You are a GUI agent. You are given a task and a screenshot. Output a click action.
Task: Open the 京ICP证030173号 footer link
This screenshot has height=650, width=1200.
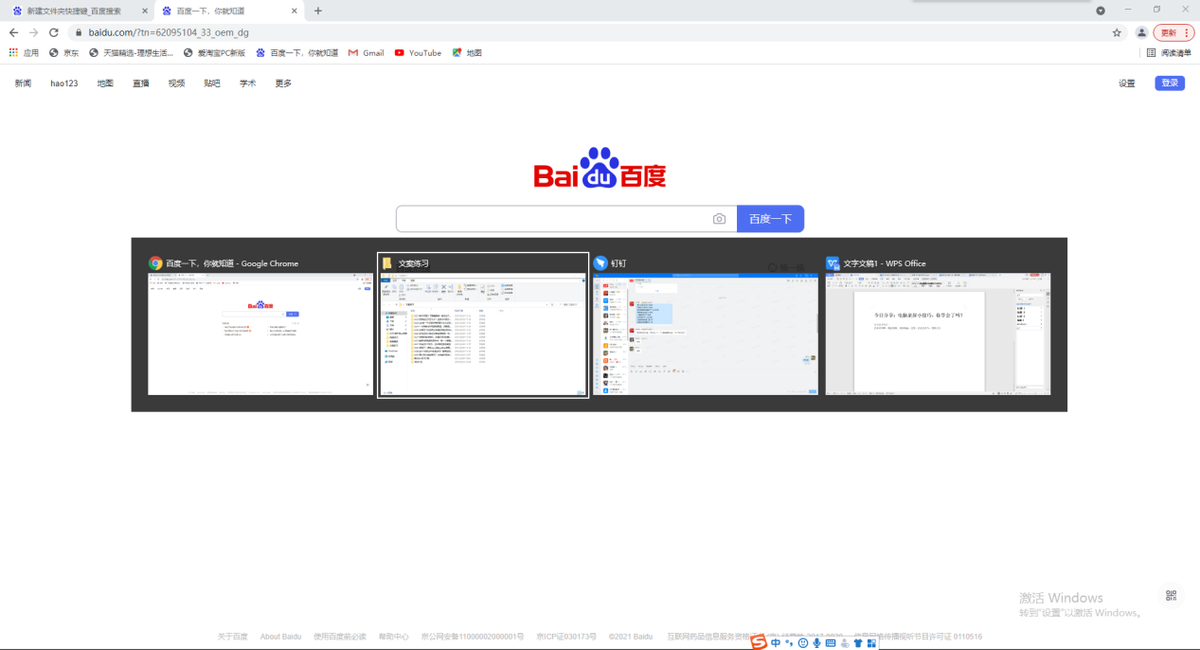(566, 637)
